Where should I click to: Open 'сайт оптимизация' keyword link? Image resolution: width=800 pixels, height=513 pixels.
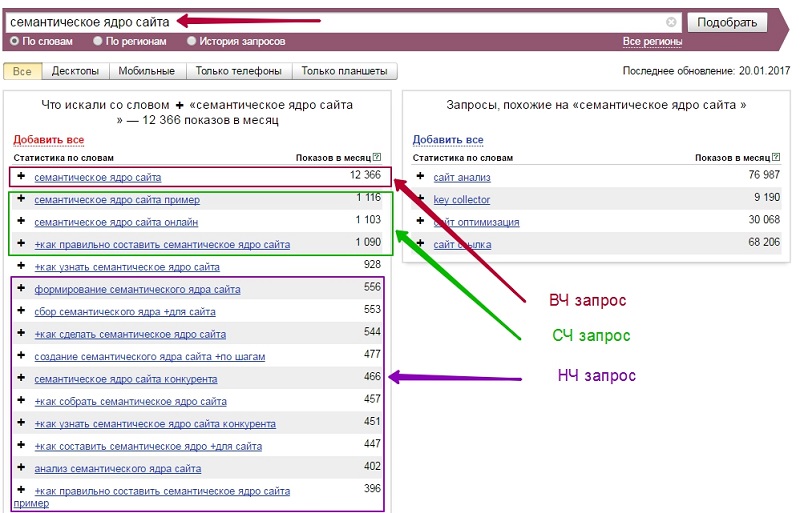476,223
